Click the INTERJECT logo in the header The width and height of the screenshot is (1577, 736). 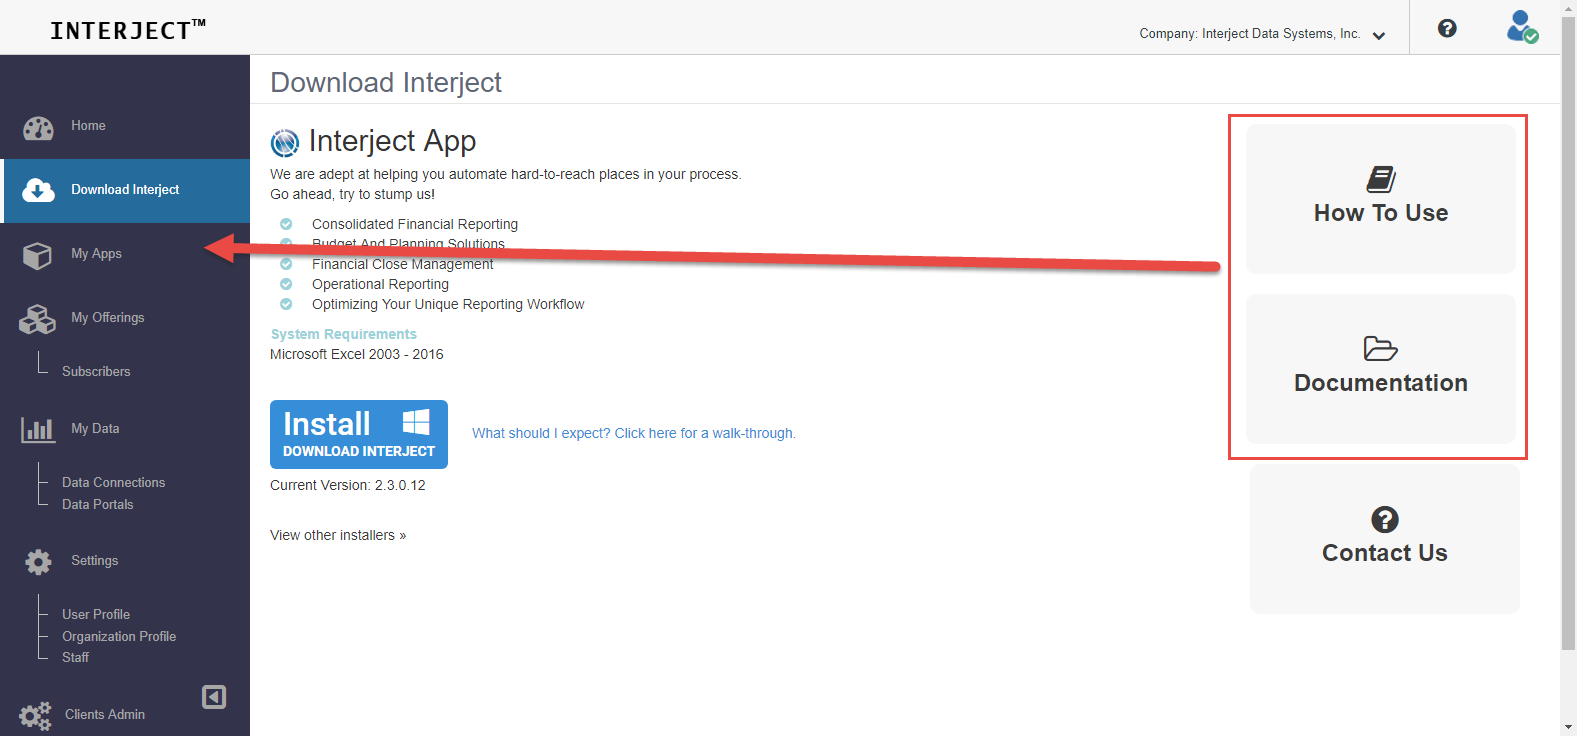[x=128, y=29]
